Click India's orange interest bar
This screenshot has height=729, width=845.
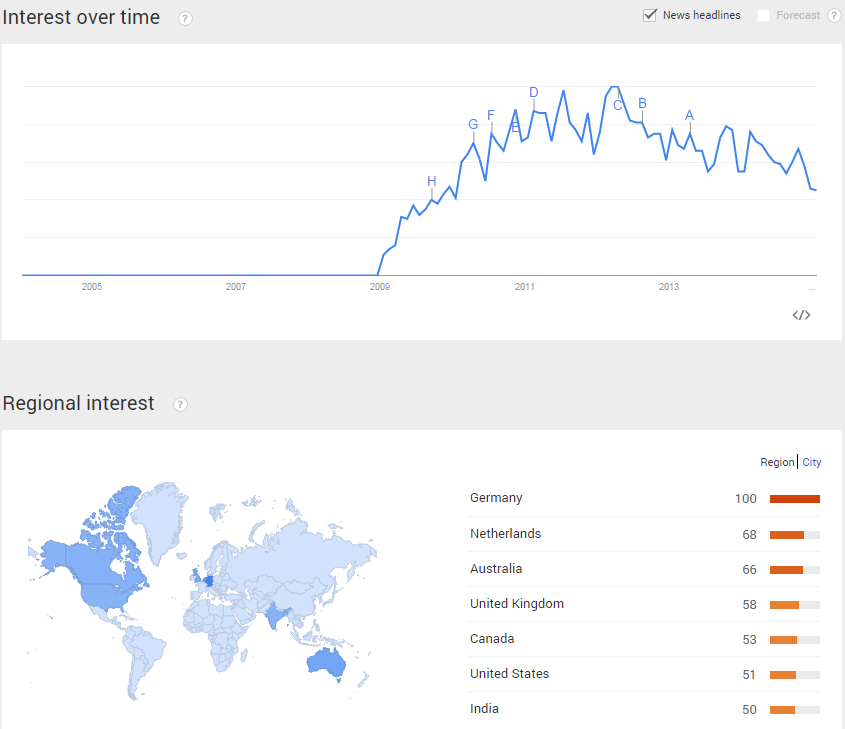click(782, 710)
